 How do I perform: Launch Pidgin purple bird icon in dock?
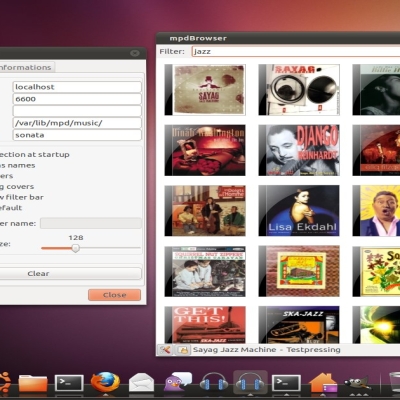[178, 382]
